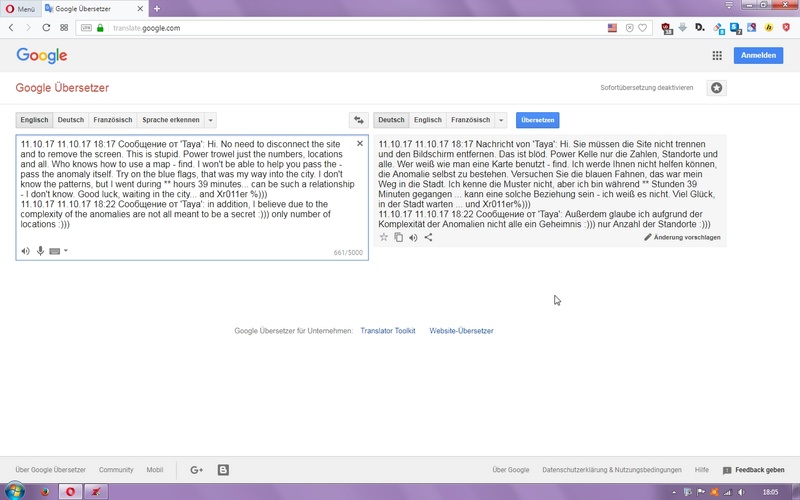This screenshot has width=800, height=500.
Task: Click the VPN badge in address bar
Action: click(86, 28)
